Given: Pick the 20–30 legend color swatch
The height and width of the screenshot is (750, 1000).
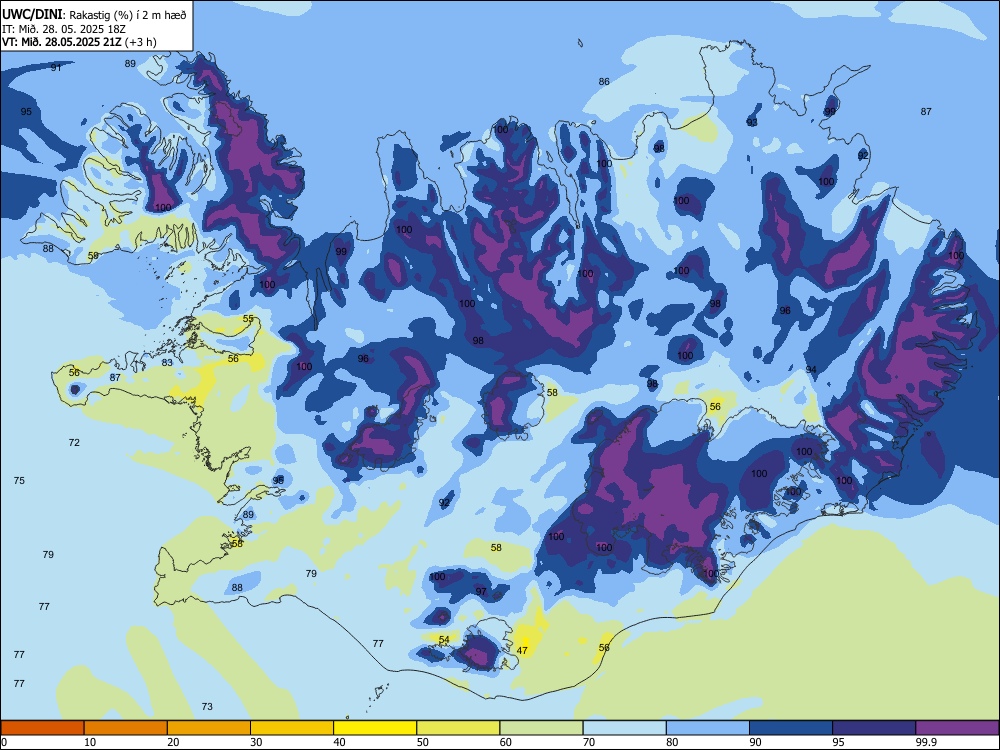Looking at the screenshot, I should click(x=209, y=728).
